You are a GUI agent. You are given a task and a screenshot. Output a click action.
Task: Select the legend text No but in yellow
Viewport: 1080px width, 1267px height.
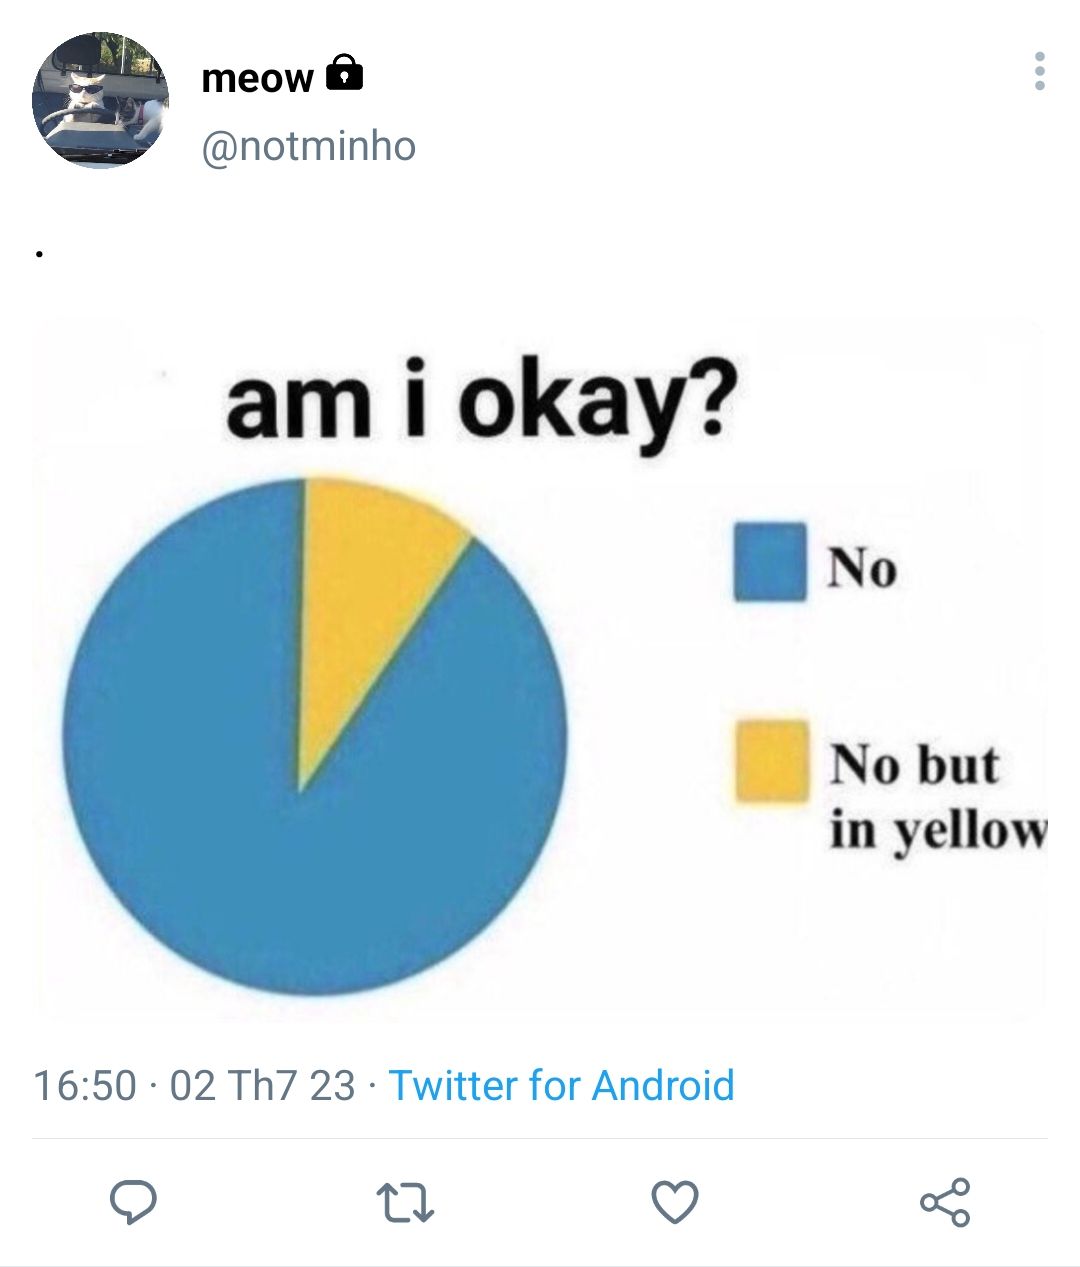point(935,798)
